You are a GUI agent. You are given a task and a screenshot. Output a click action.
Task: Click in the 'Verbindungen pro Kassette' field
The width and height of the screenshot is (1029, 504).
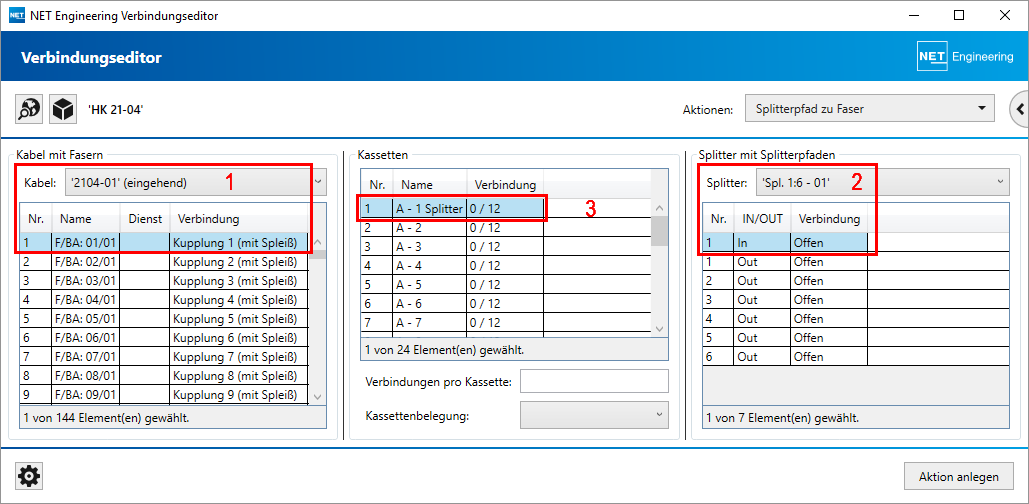tap(594, 381)
